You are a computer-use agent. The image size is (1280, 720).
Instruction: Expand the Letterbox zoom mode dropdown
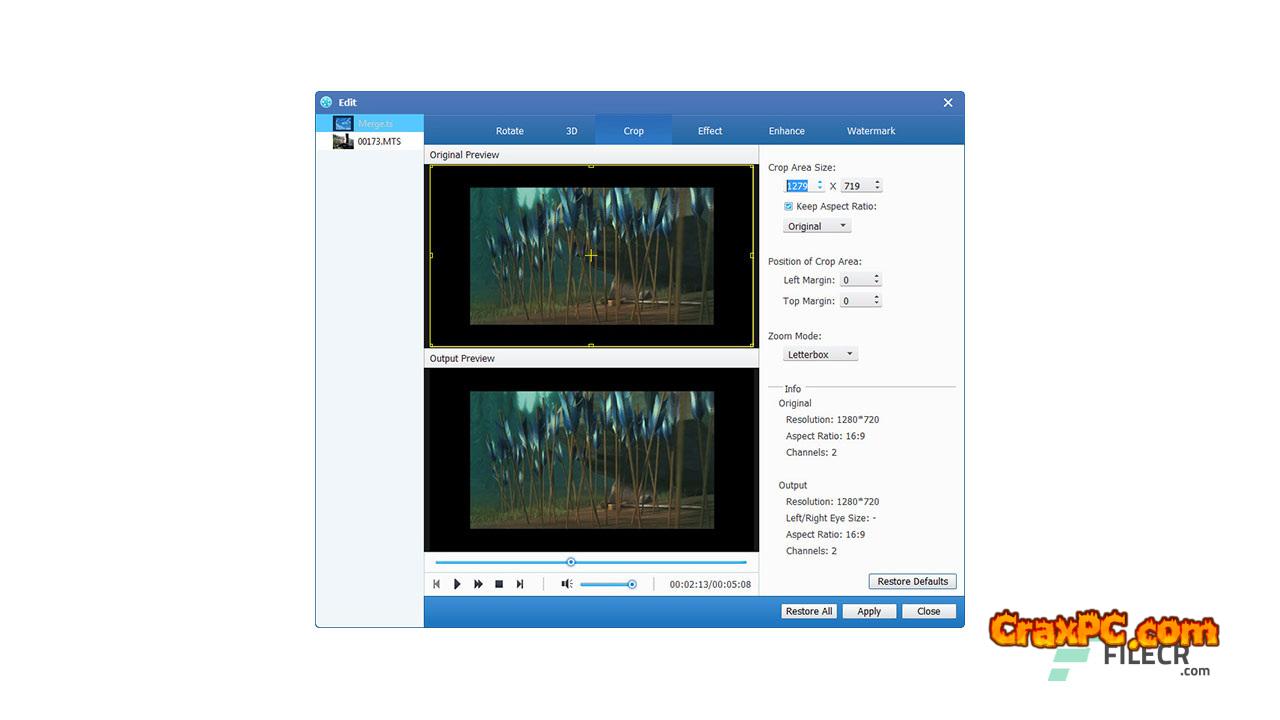[820, 354]
